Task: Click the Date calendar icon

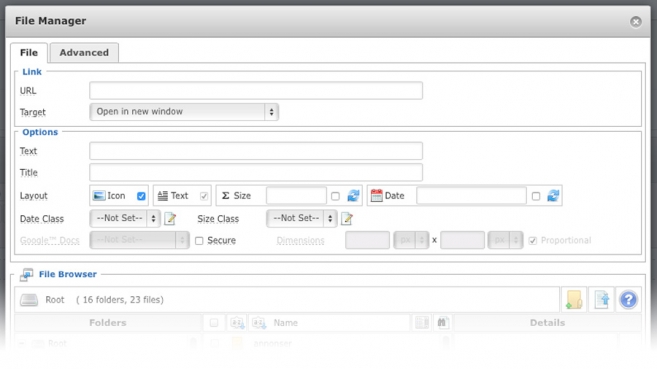Action: 376,196
